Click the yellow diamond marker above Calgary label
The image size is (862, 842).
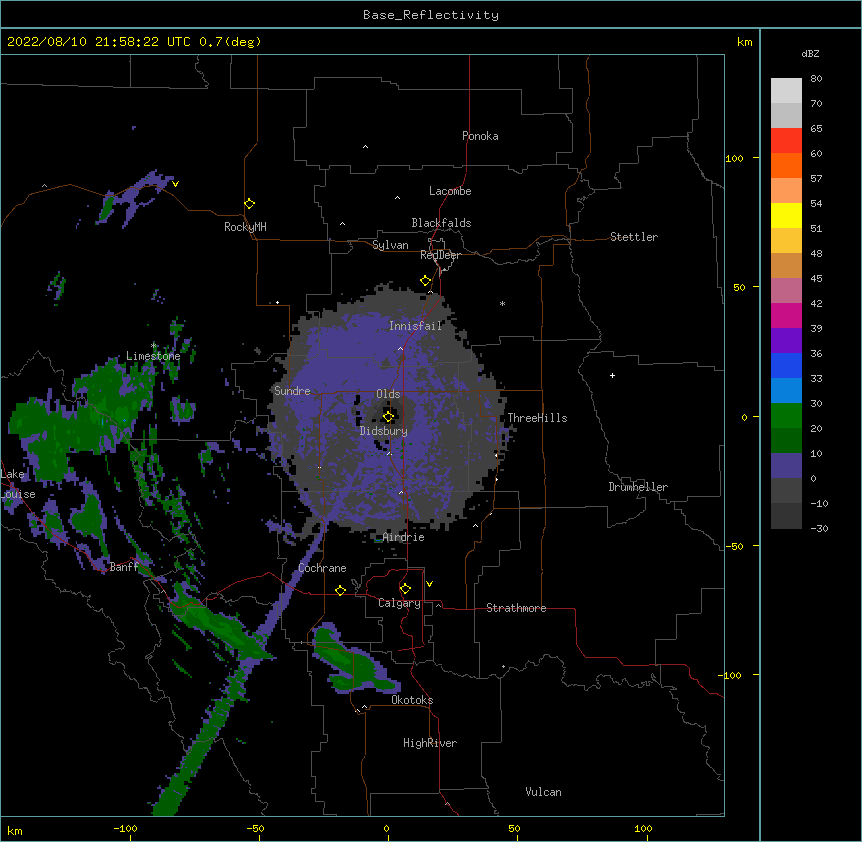click(405, 589)
